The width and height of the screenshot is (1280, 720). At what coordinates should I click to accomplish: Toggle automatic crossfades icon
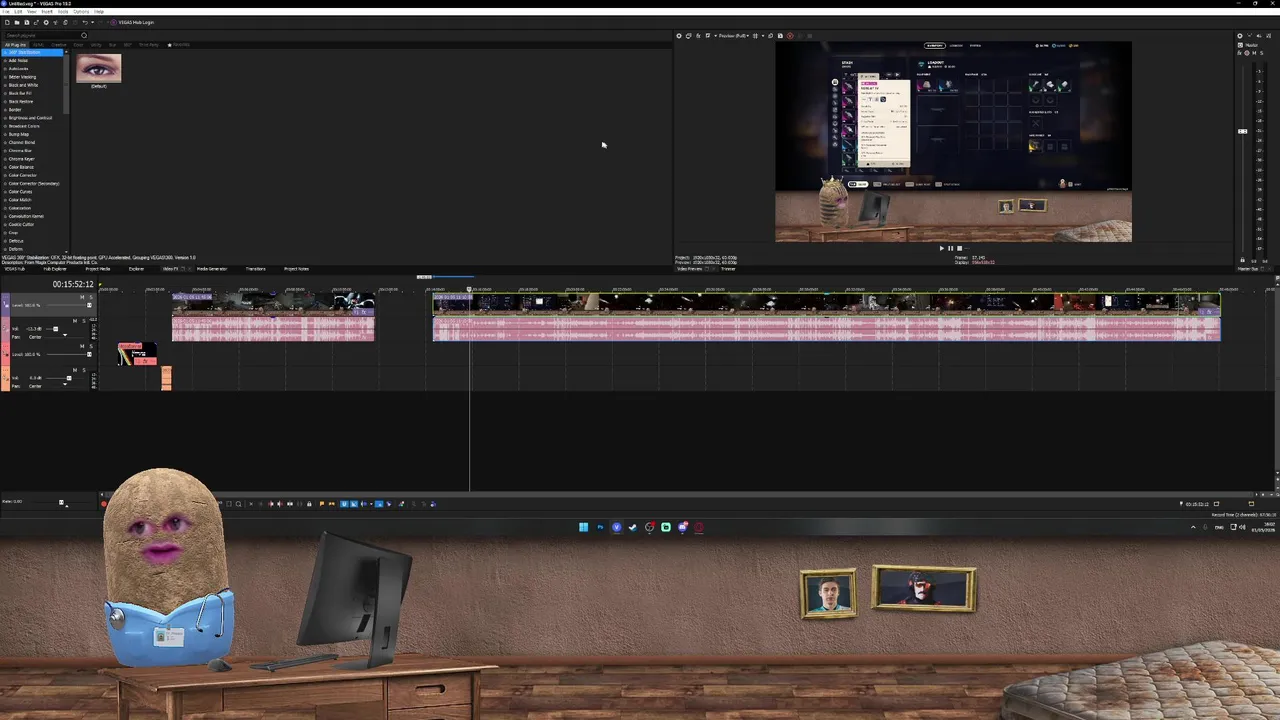click(x=353, y=504)
